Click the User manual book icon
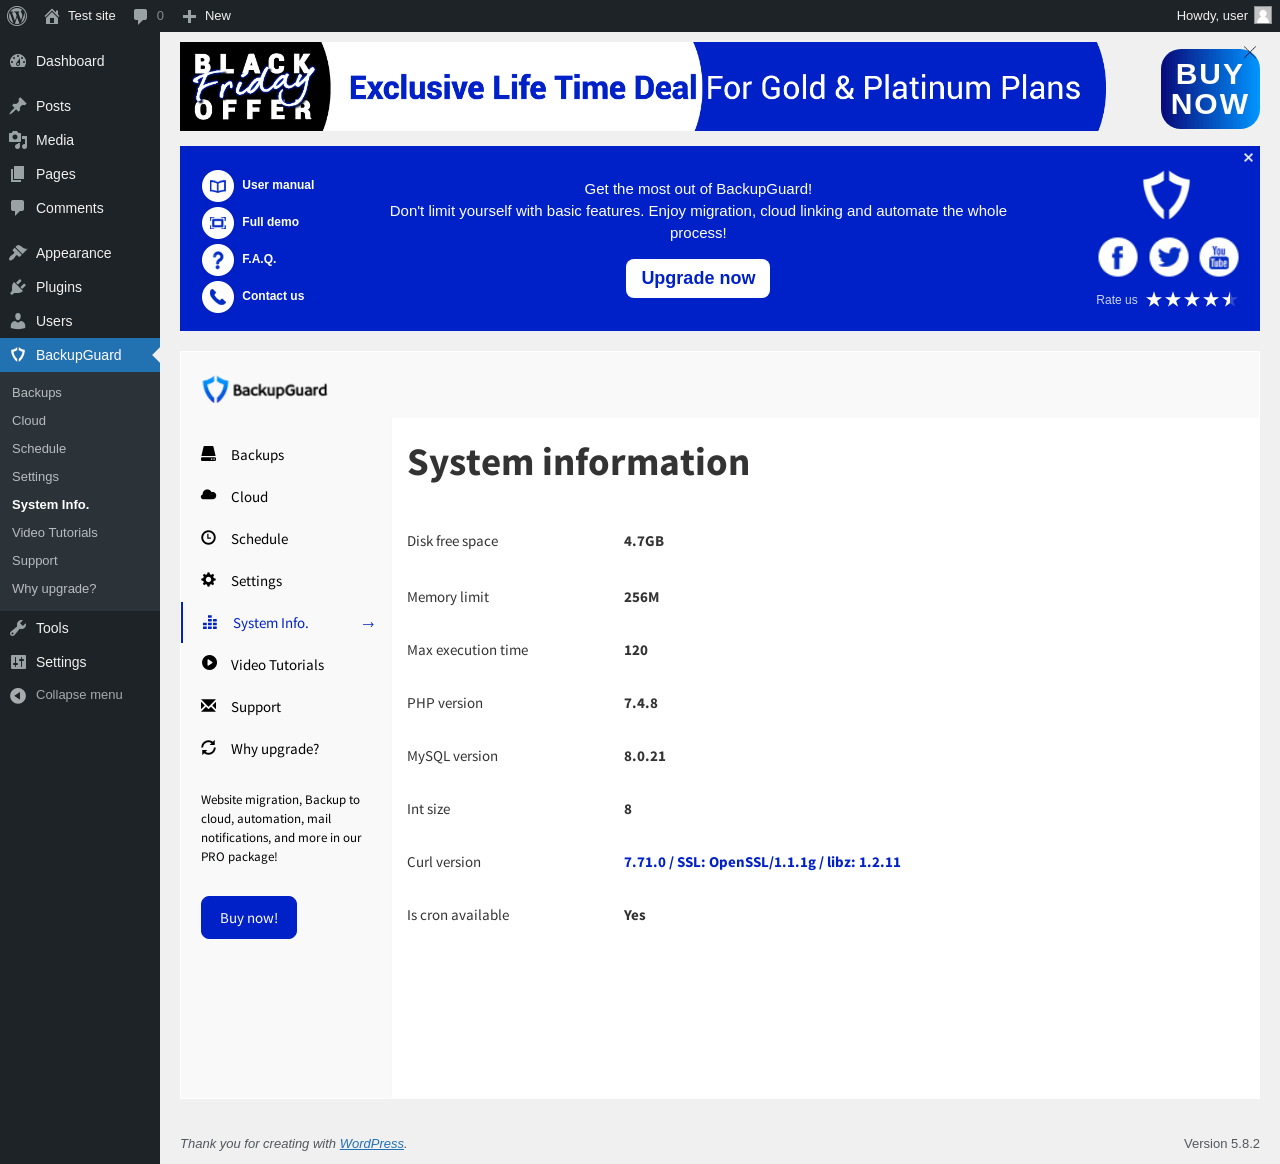This screenshot has width=1280, height=1164. point(218,186)
